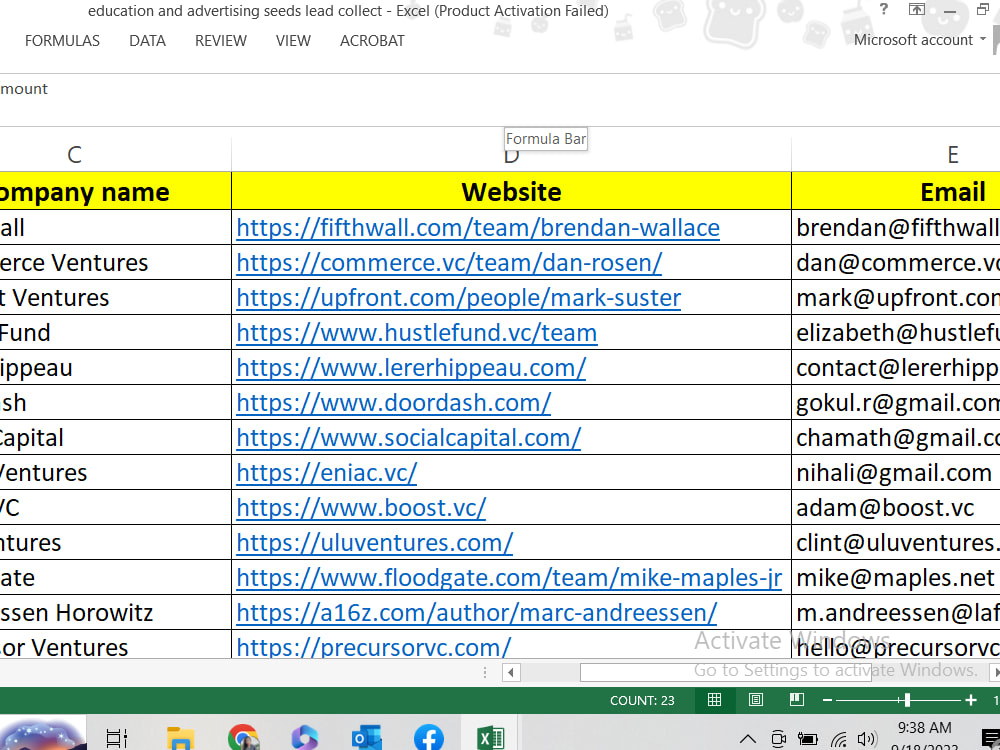Viewport: 1000px width, 750px height.
Task: Select the chamath@gmail cell
Action: click(x=895, y=438)
